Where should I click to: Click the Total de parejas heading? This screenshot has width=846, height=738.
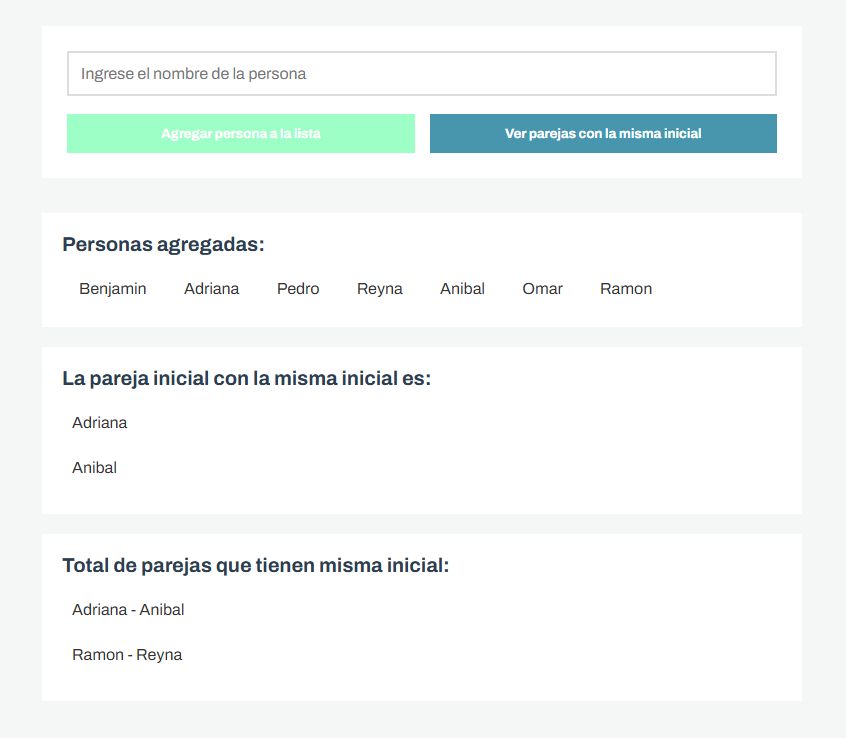tap(257, 564)
